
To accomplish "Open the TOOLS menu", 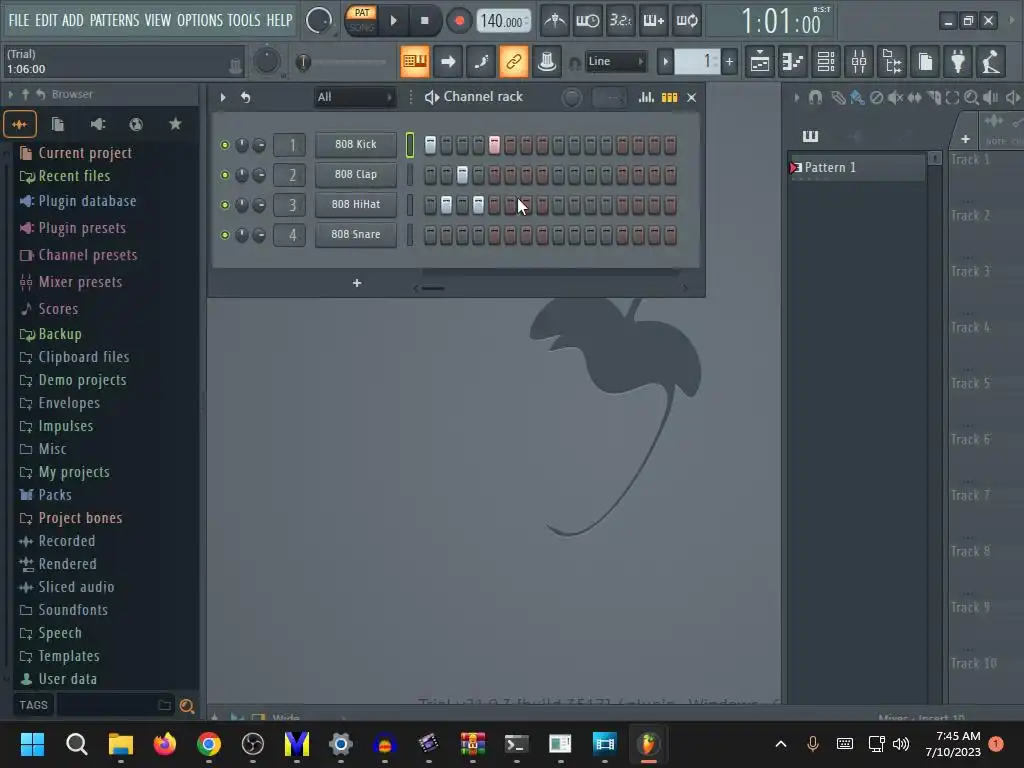I will 244,20.
